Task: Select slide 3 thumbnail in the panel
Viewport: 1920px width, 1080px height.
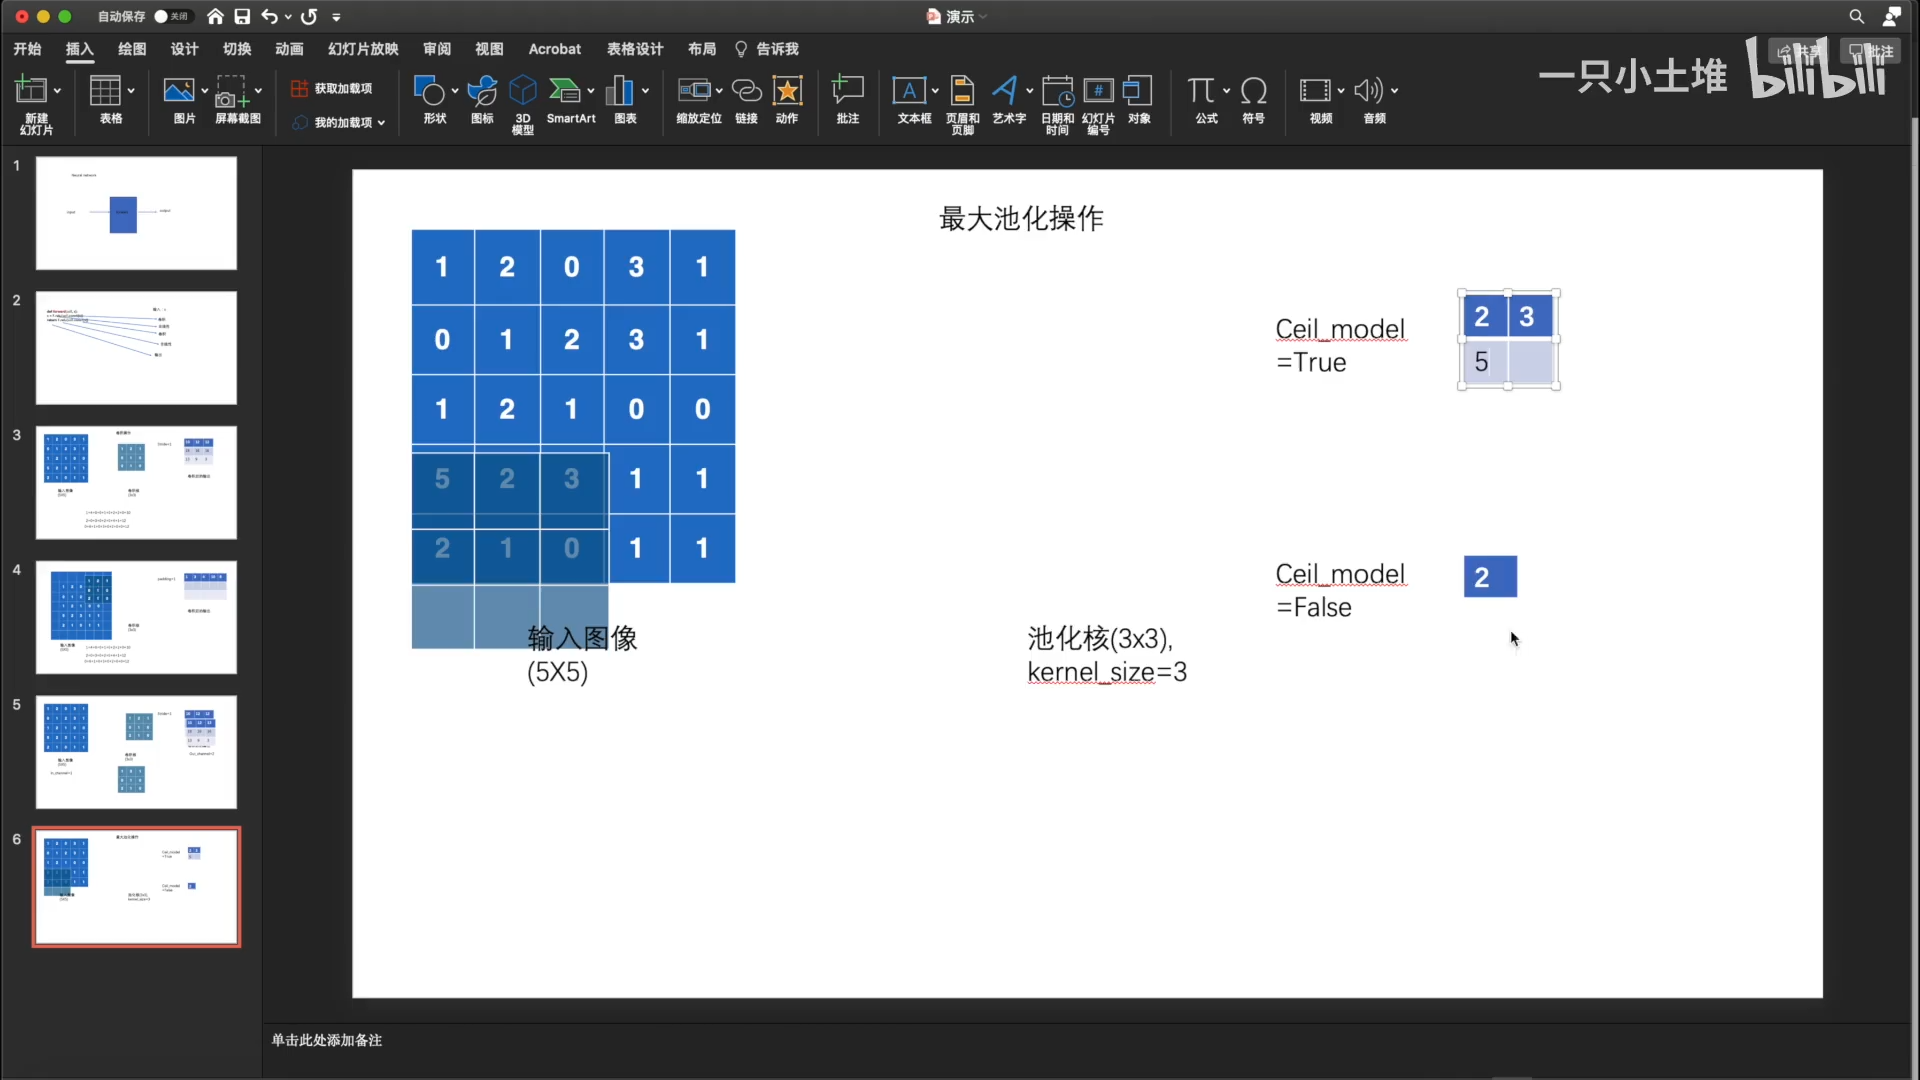Action: coord(136,482)
